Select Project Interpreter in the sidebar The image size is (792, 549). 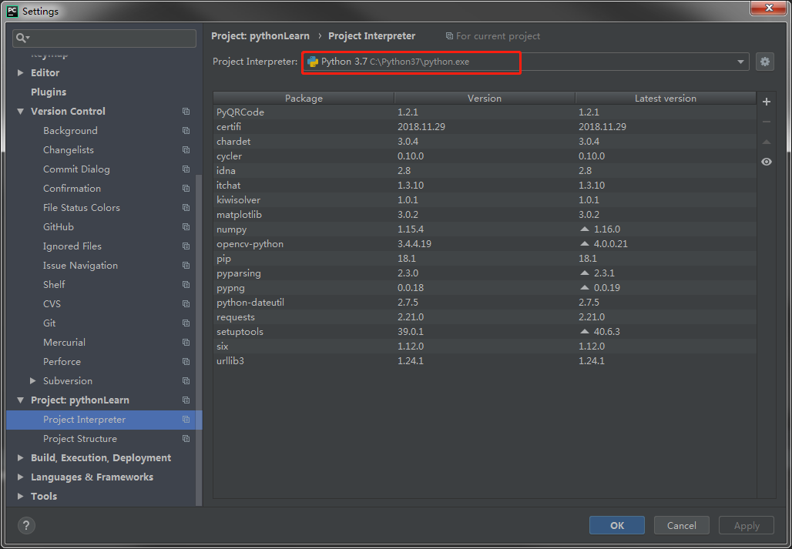coord(104,419)
